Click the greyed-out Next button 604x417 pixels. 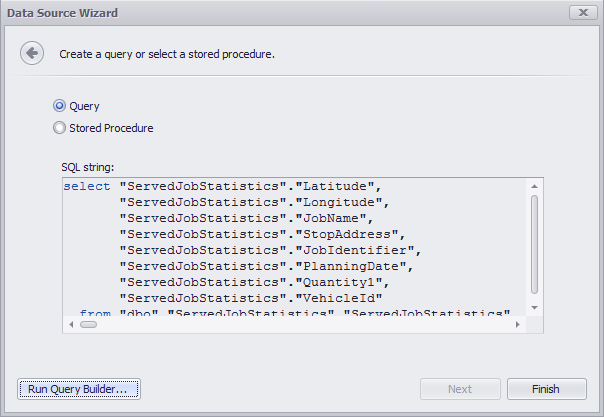[x=460, y=389]
